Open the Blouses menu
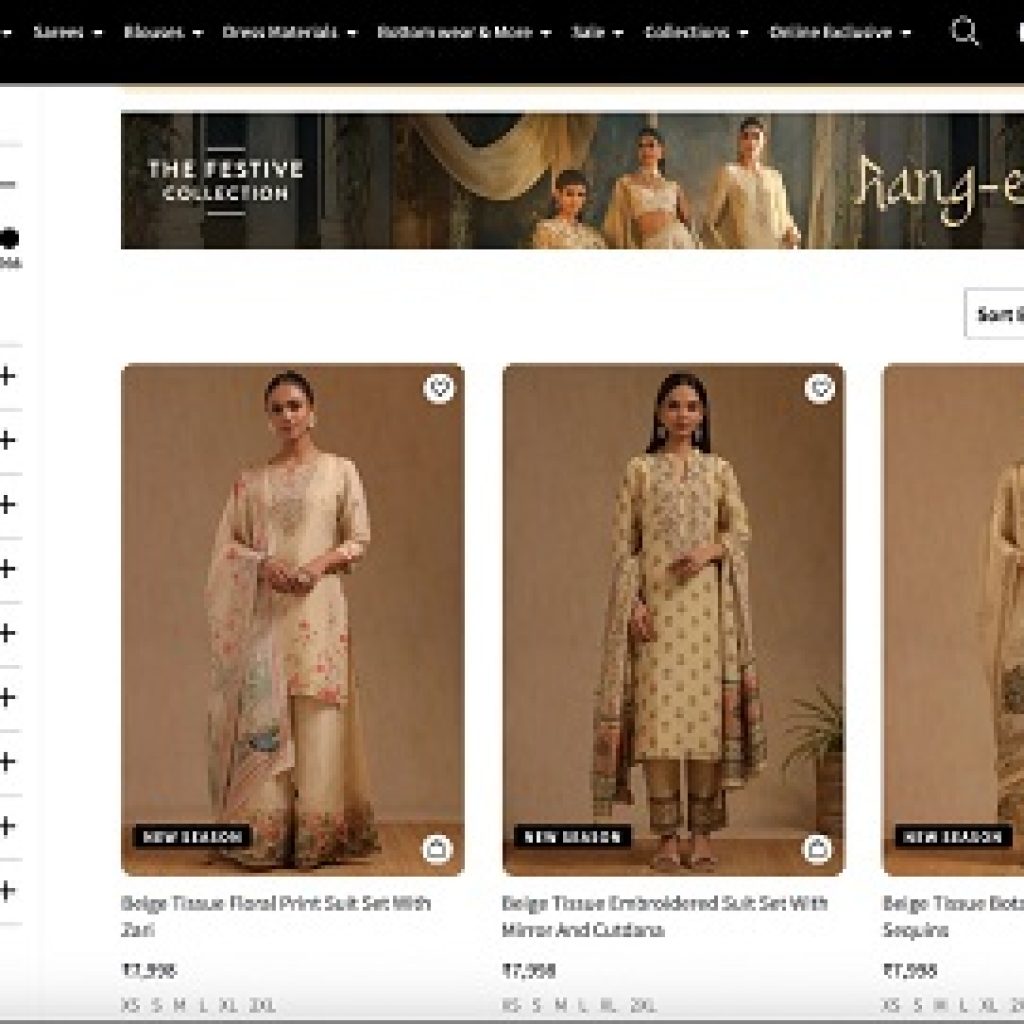 163,32
